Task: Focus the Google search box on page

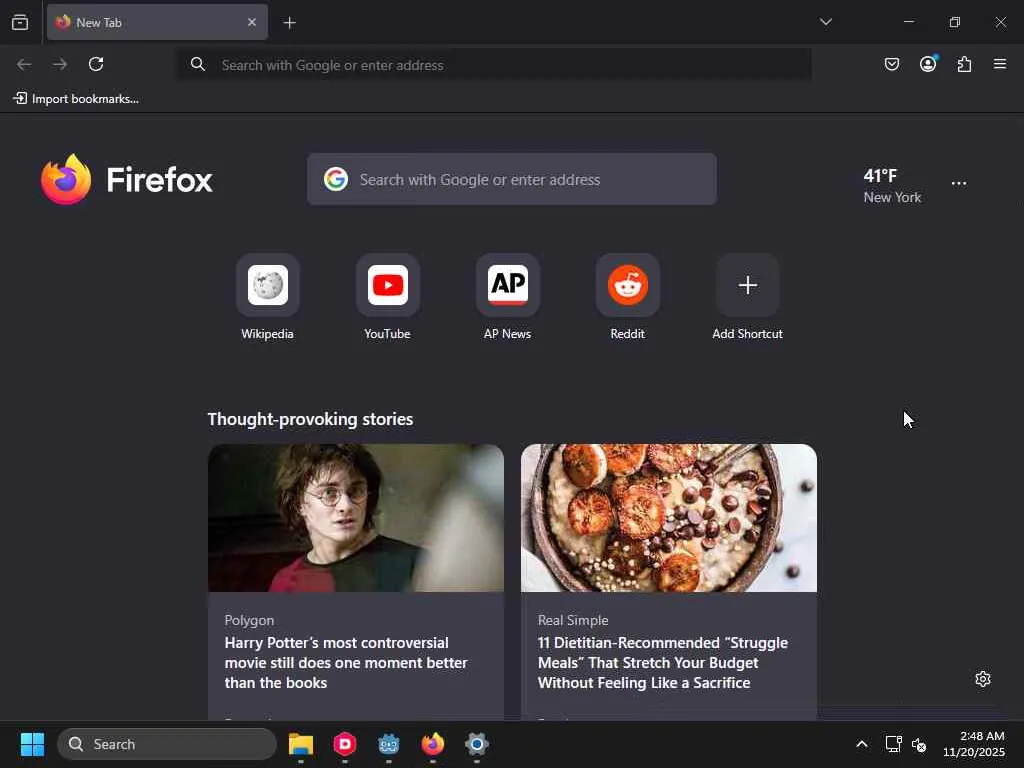Action: [512, 179]
